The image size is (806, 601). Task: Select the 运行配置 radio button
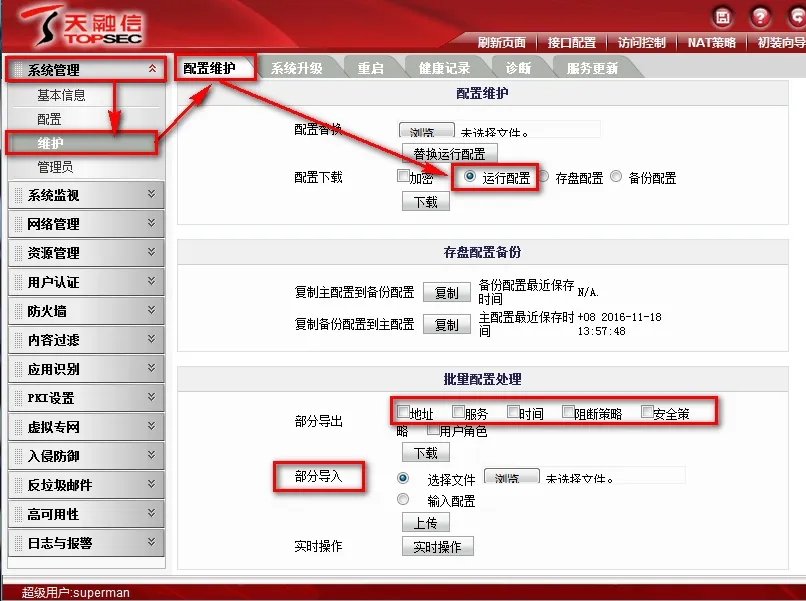pyautogui.click(x=470, y=176)
